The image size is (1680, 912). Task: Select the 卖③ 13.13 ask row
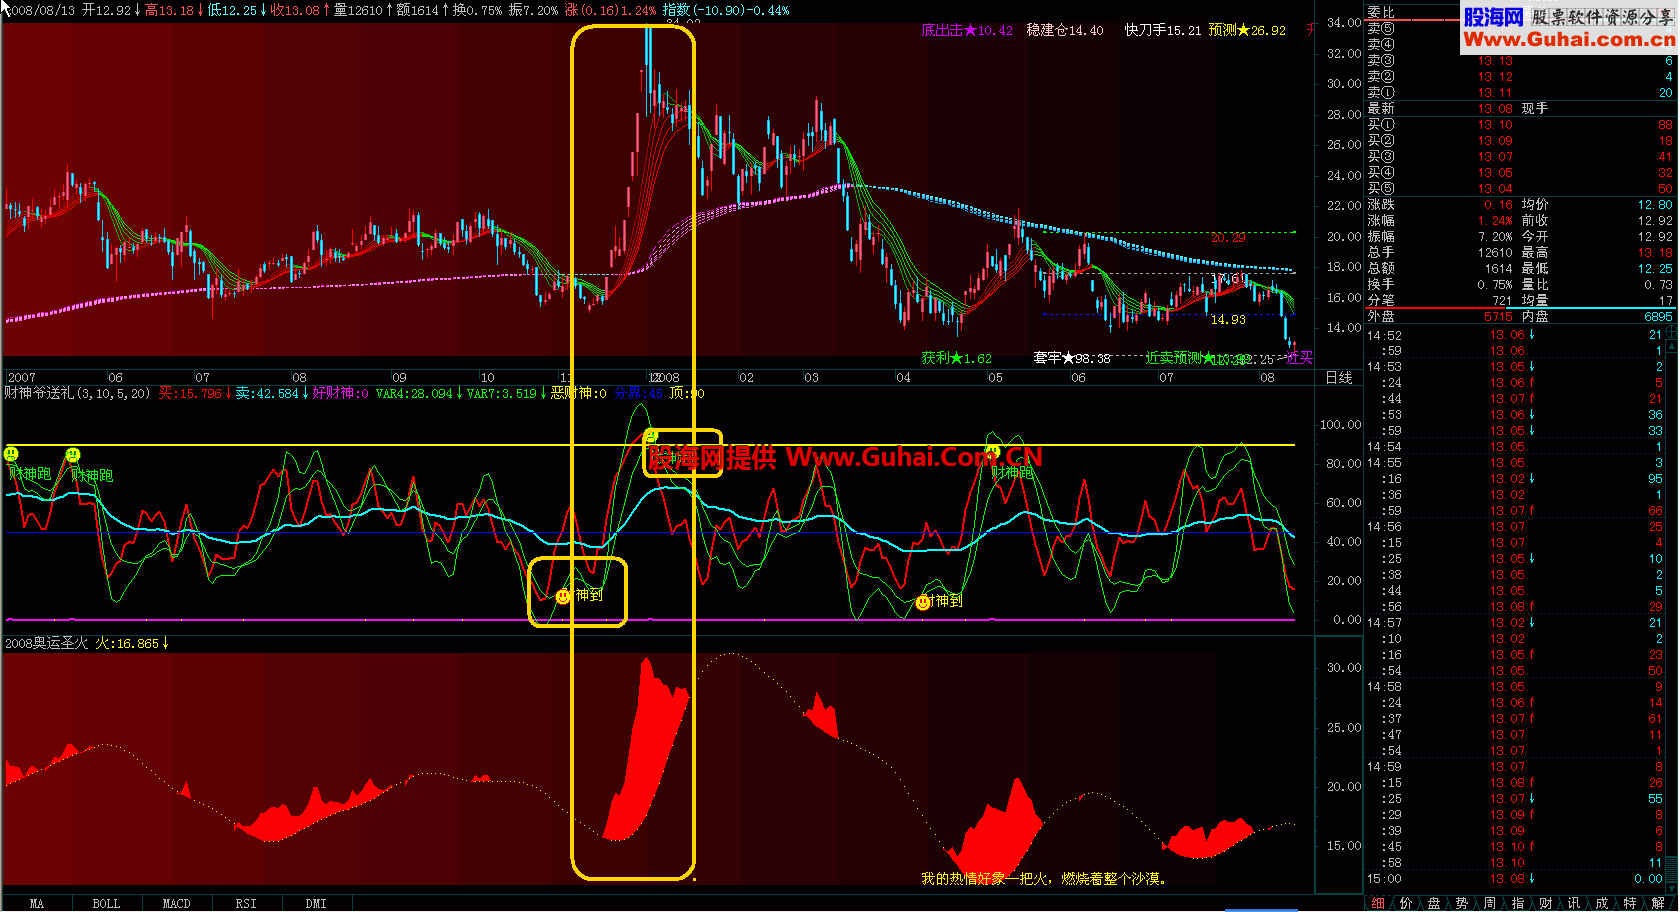tap(1520, 61)
